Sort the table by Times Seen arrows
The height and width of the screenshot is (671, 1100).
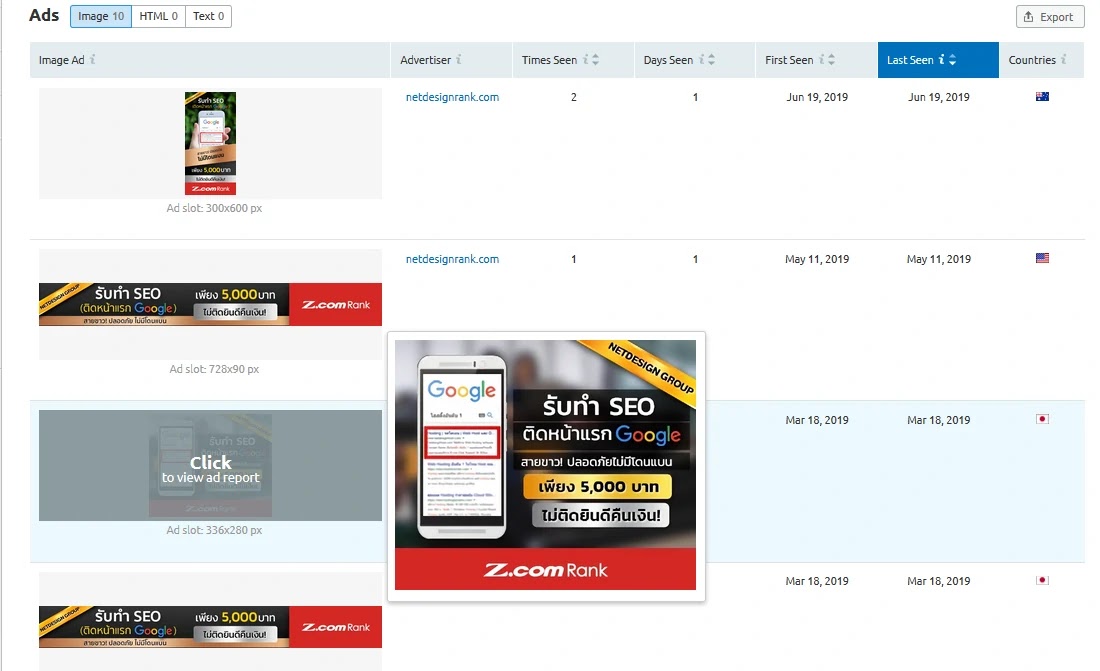point(596,60)
